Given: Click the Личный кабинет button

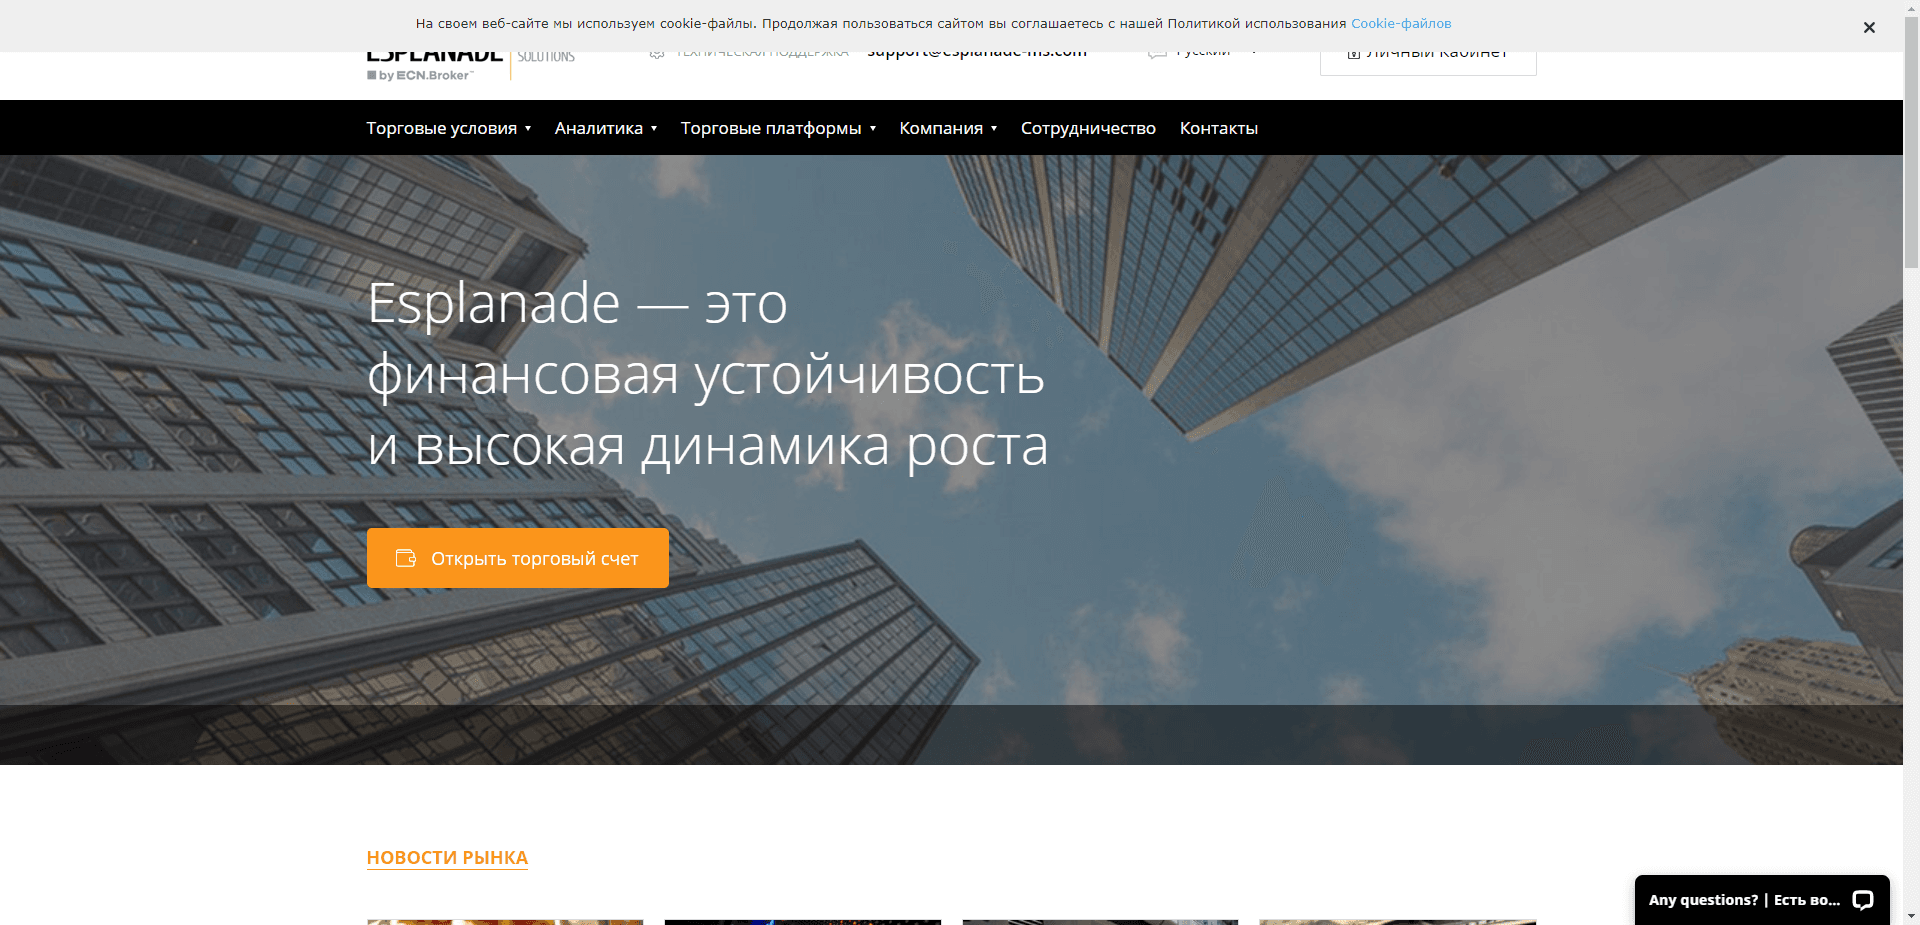Looking at the screenshot, I should [1428, 55].
